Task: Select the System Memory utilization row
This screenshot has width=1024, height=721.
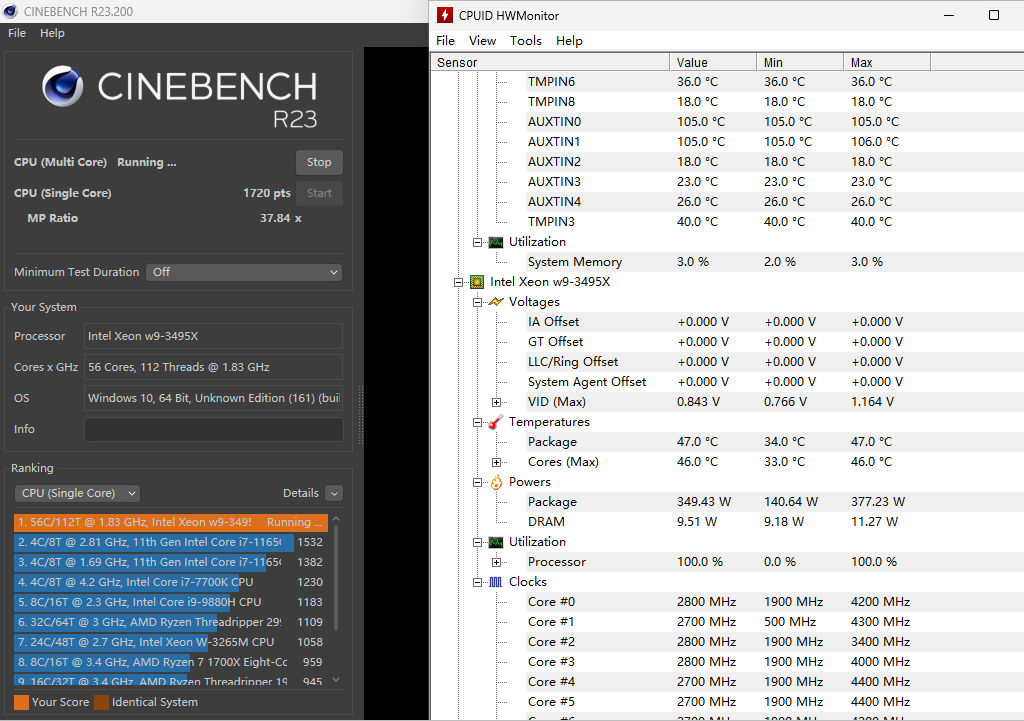Action: pos(727,262)
